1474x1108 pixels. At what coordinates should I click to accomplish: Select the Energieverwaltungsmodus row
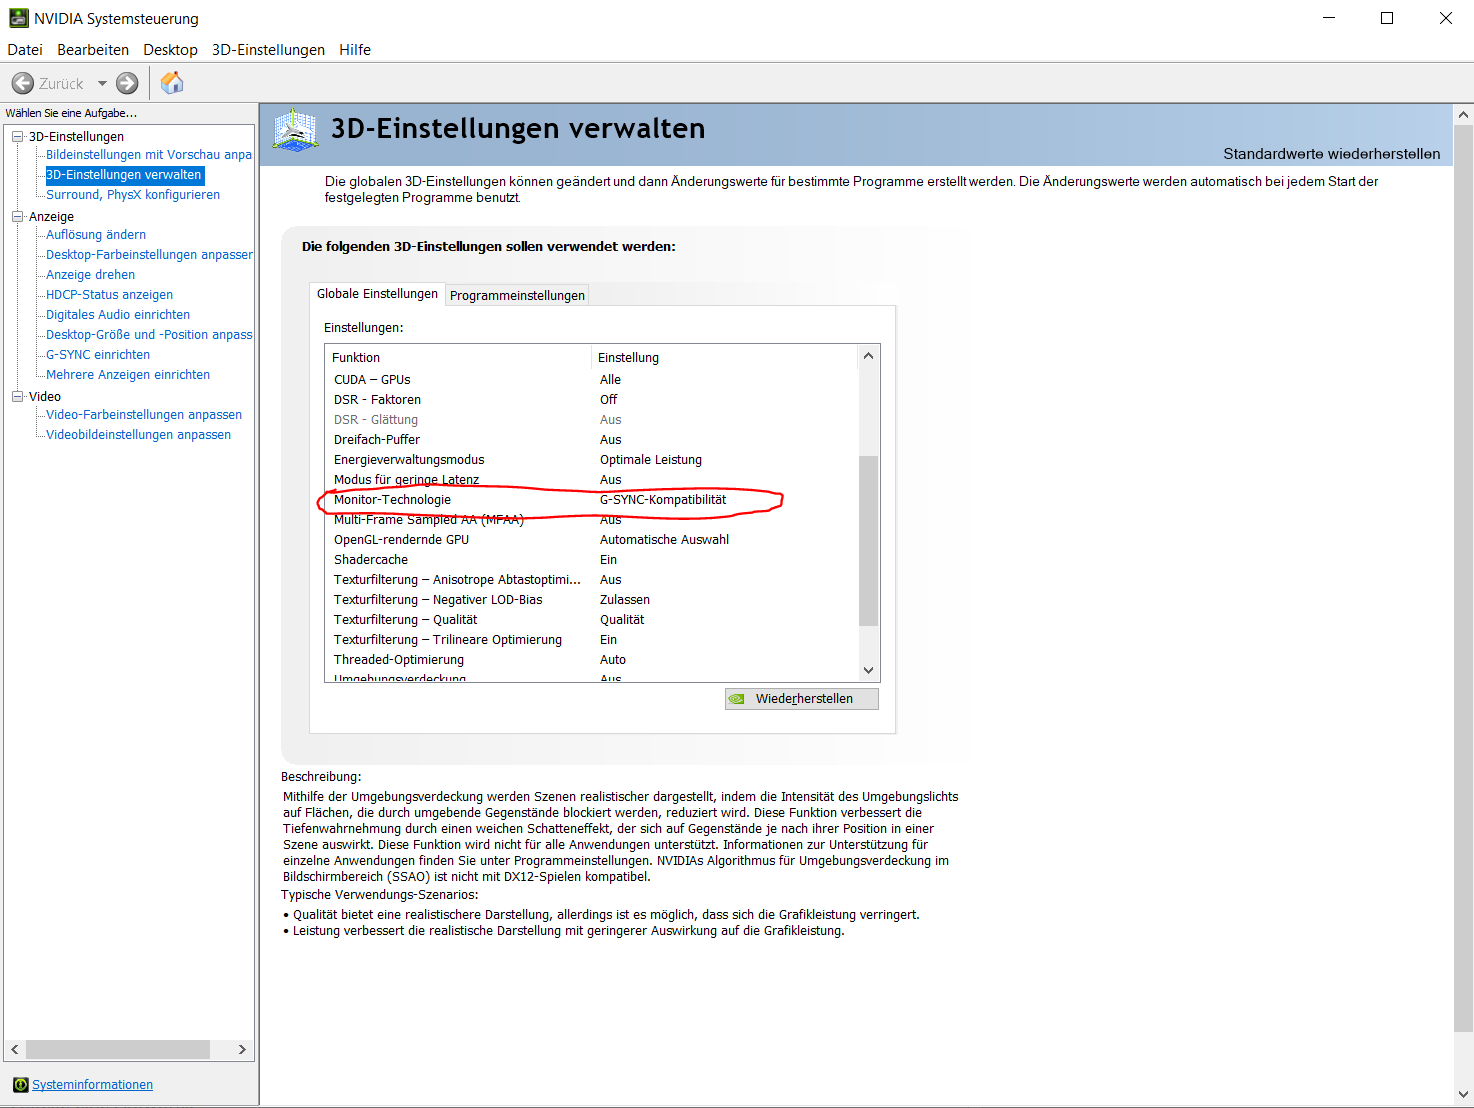592,460
